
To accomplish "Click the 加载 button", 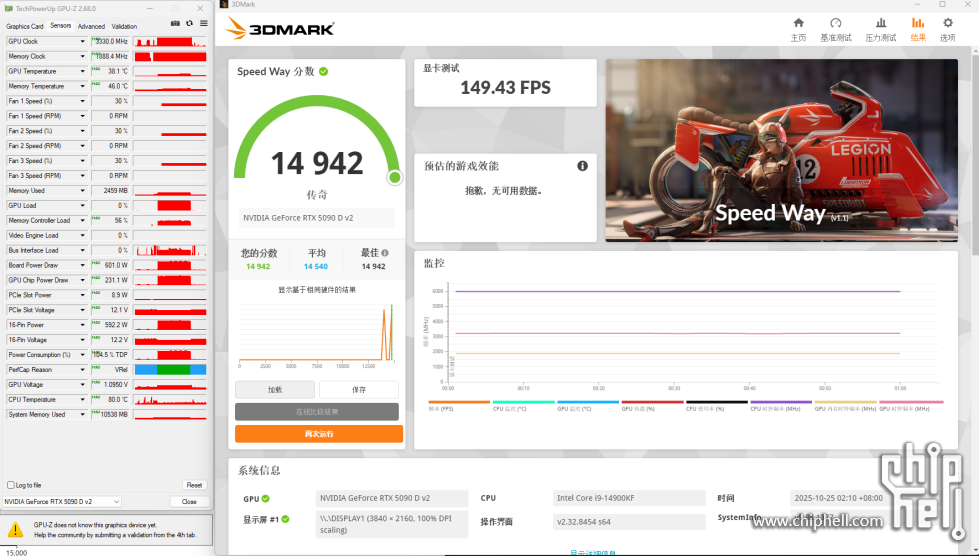I will point(275,389).
